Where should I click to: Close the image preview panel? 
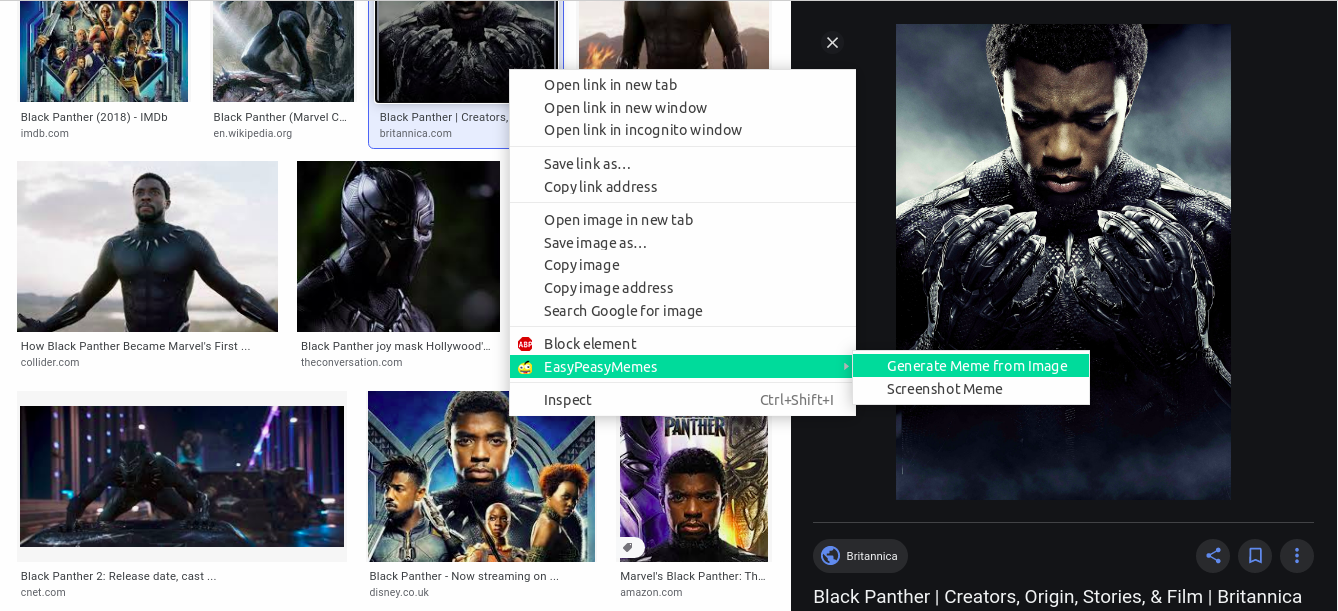(x=832, y=42)
